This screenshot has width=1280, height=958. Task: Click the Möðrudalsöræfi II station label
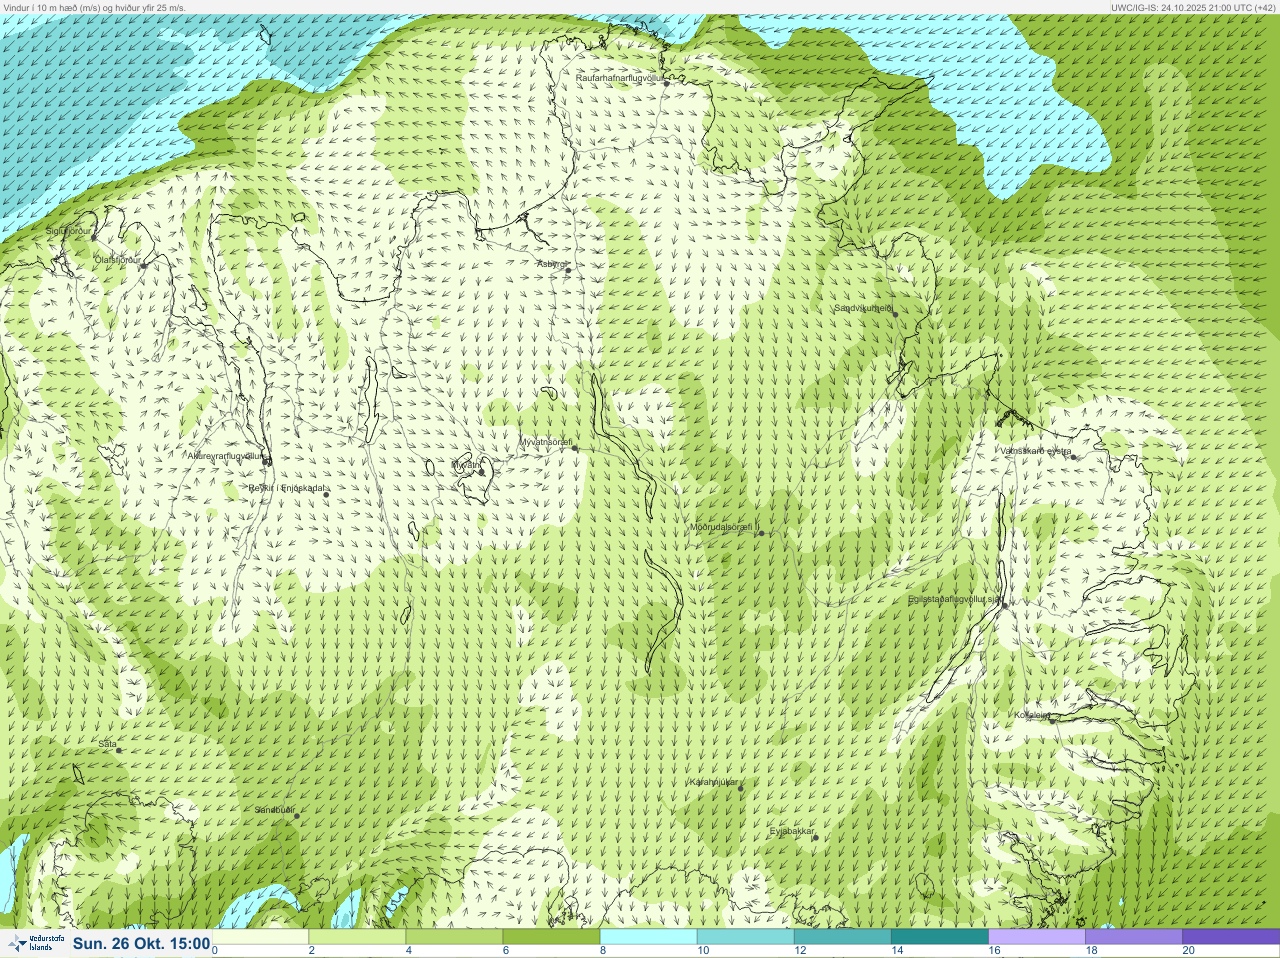(x=725, y=527)
